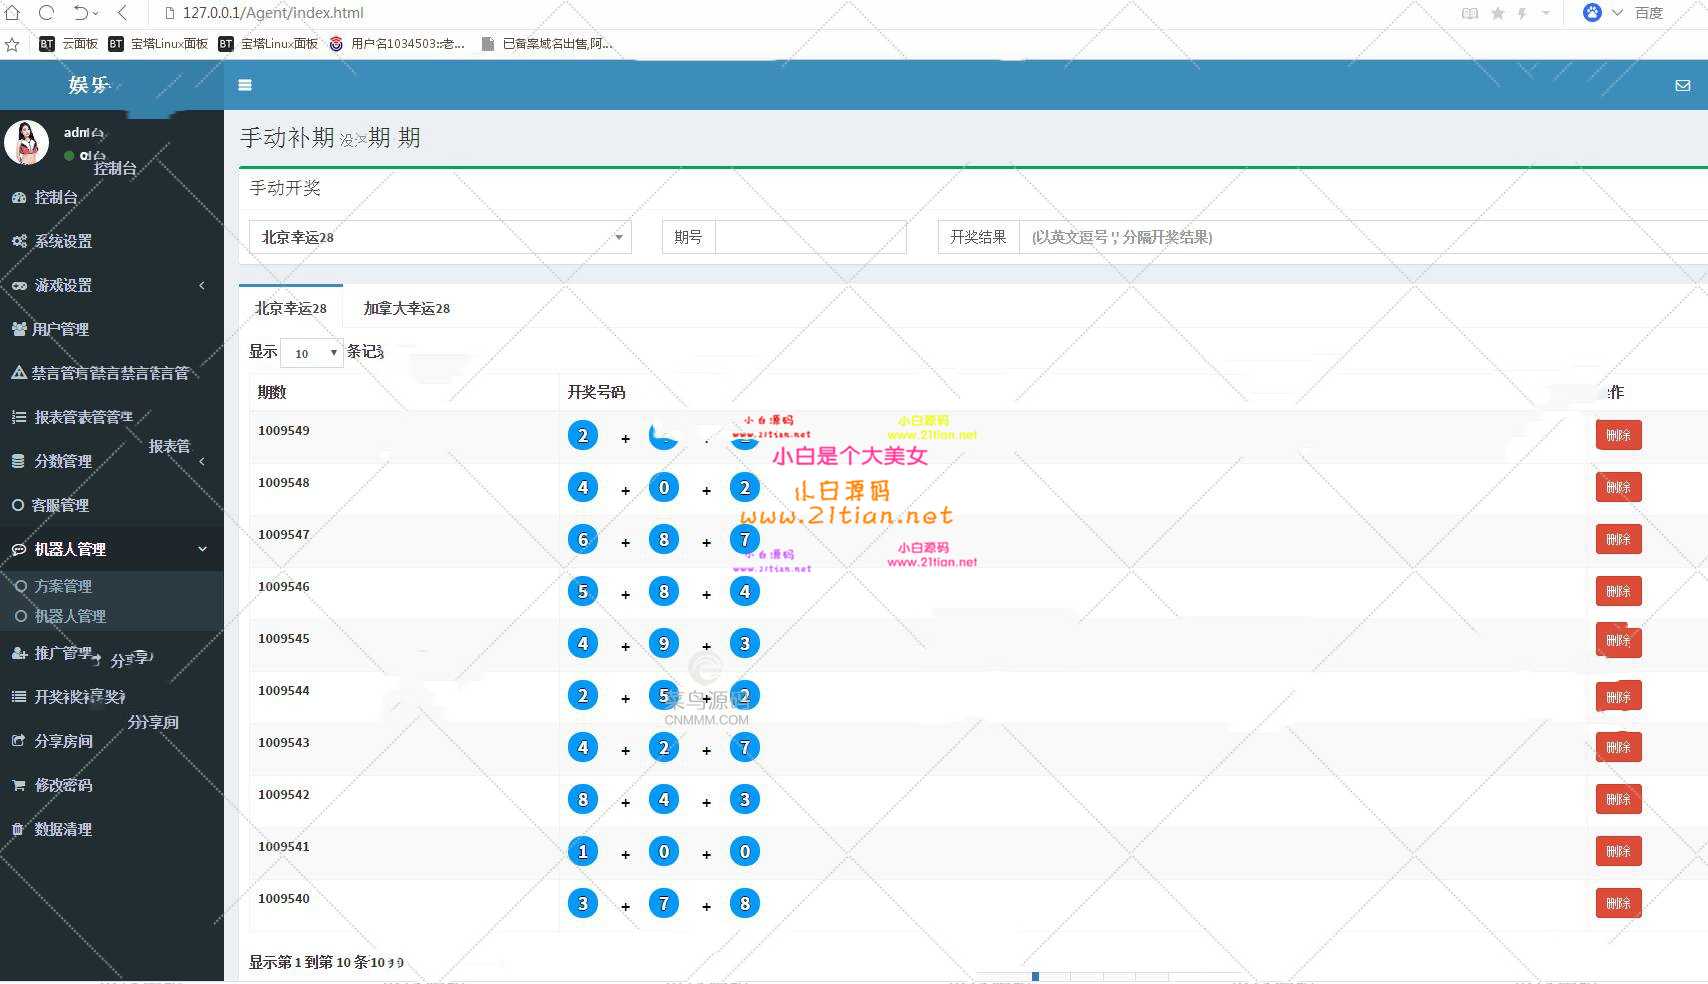
Task: Click the browser home icon
Action: (13, 13)
